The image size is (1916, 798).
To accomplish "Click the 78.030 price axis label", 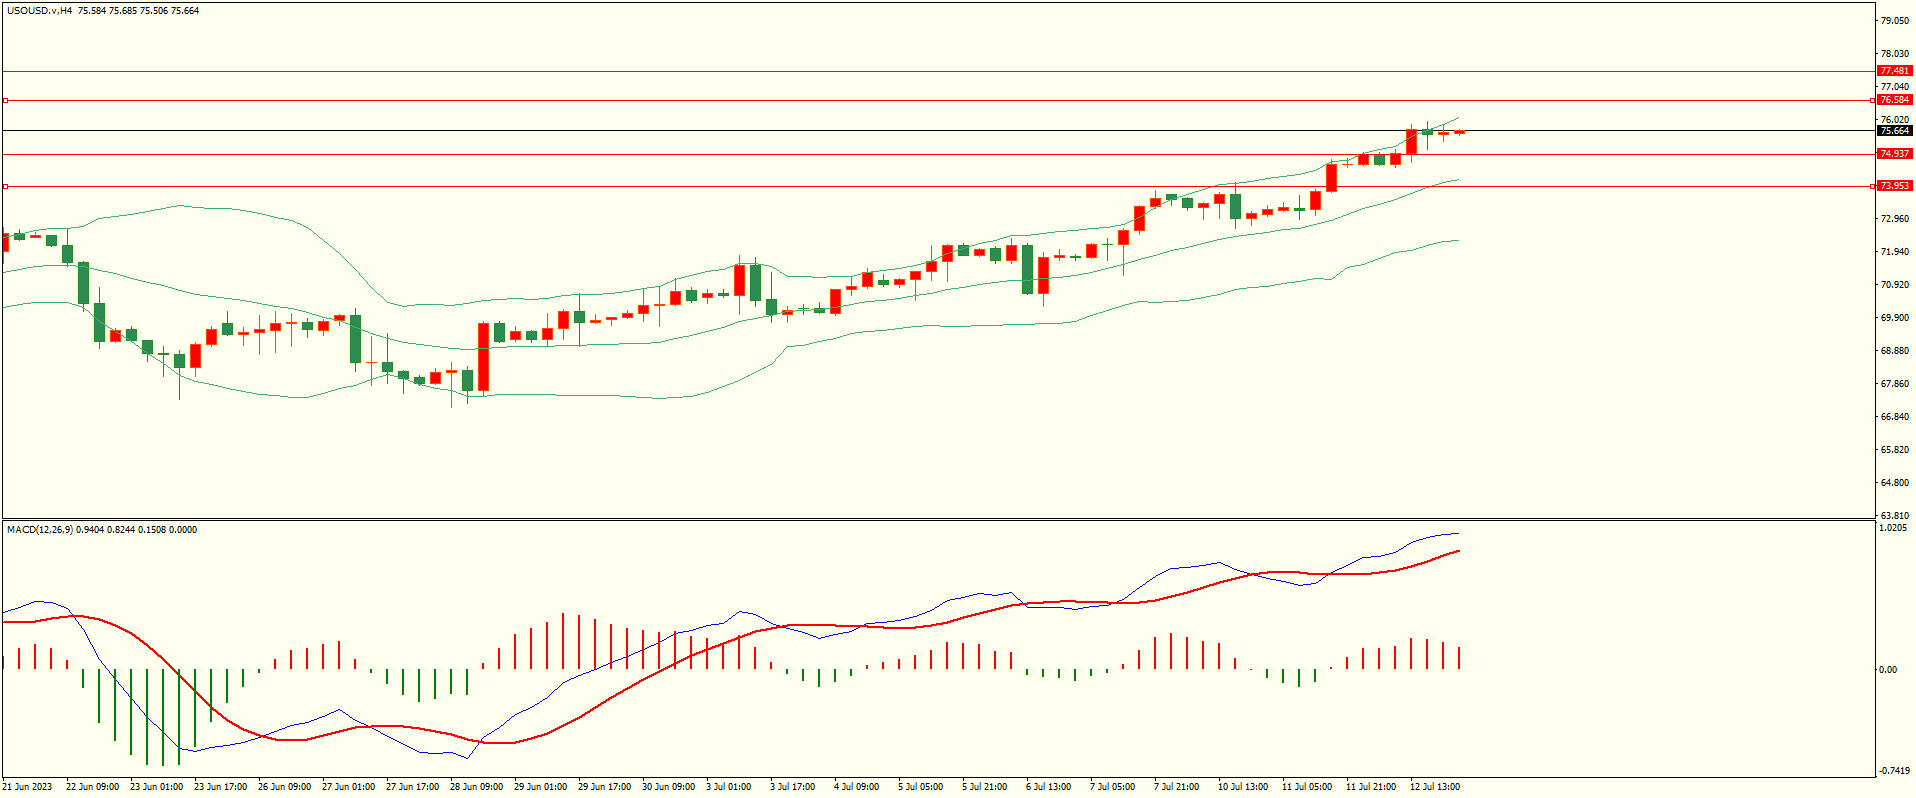I will coord(1895,54).
